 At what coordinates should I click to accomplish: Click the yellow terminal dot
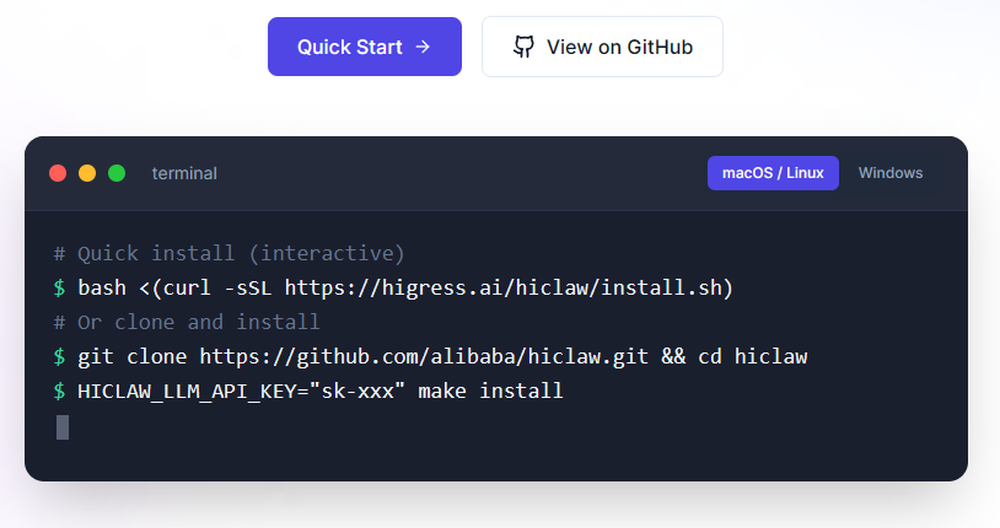(87, 173)
